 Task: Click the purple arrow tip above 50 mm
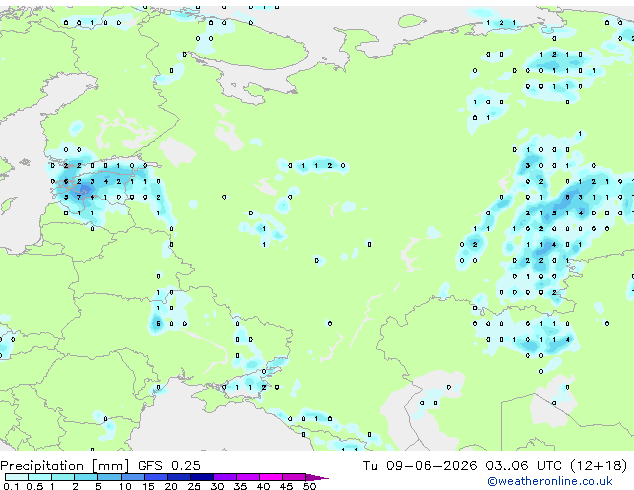pos(317,477)
